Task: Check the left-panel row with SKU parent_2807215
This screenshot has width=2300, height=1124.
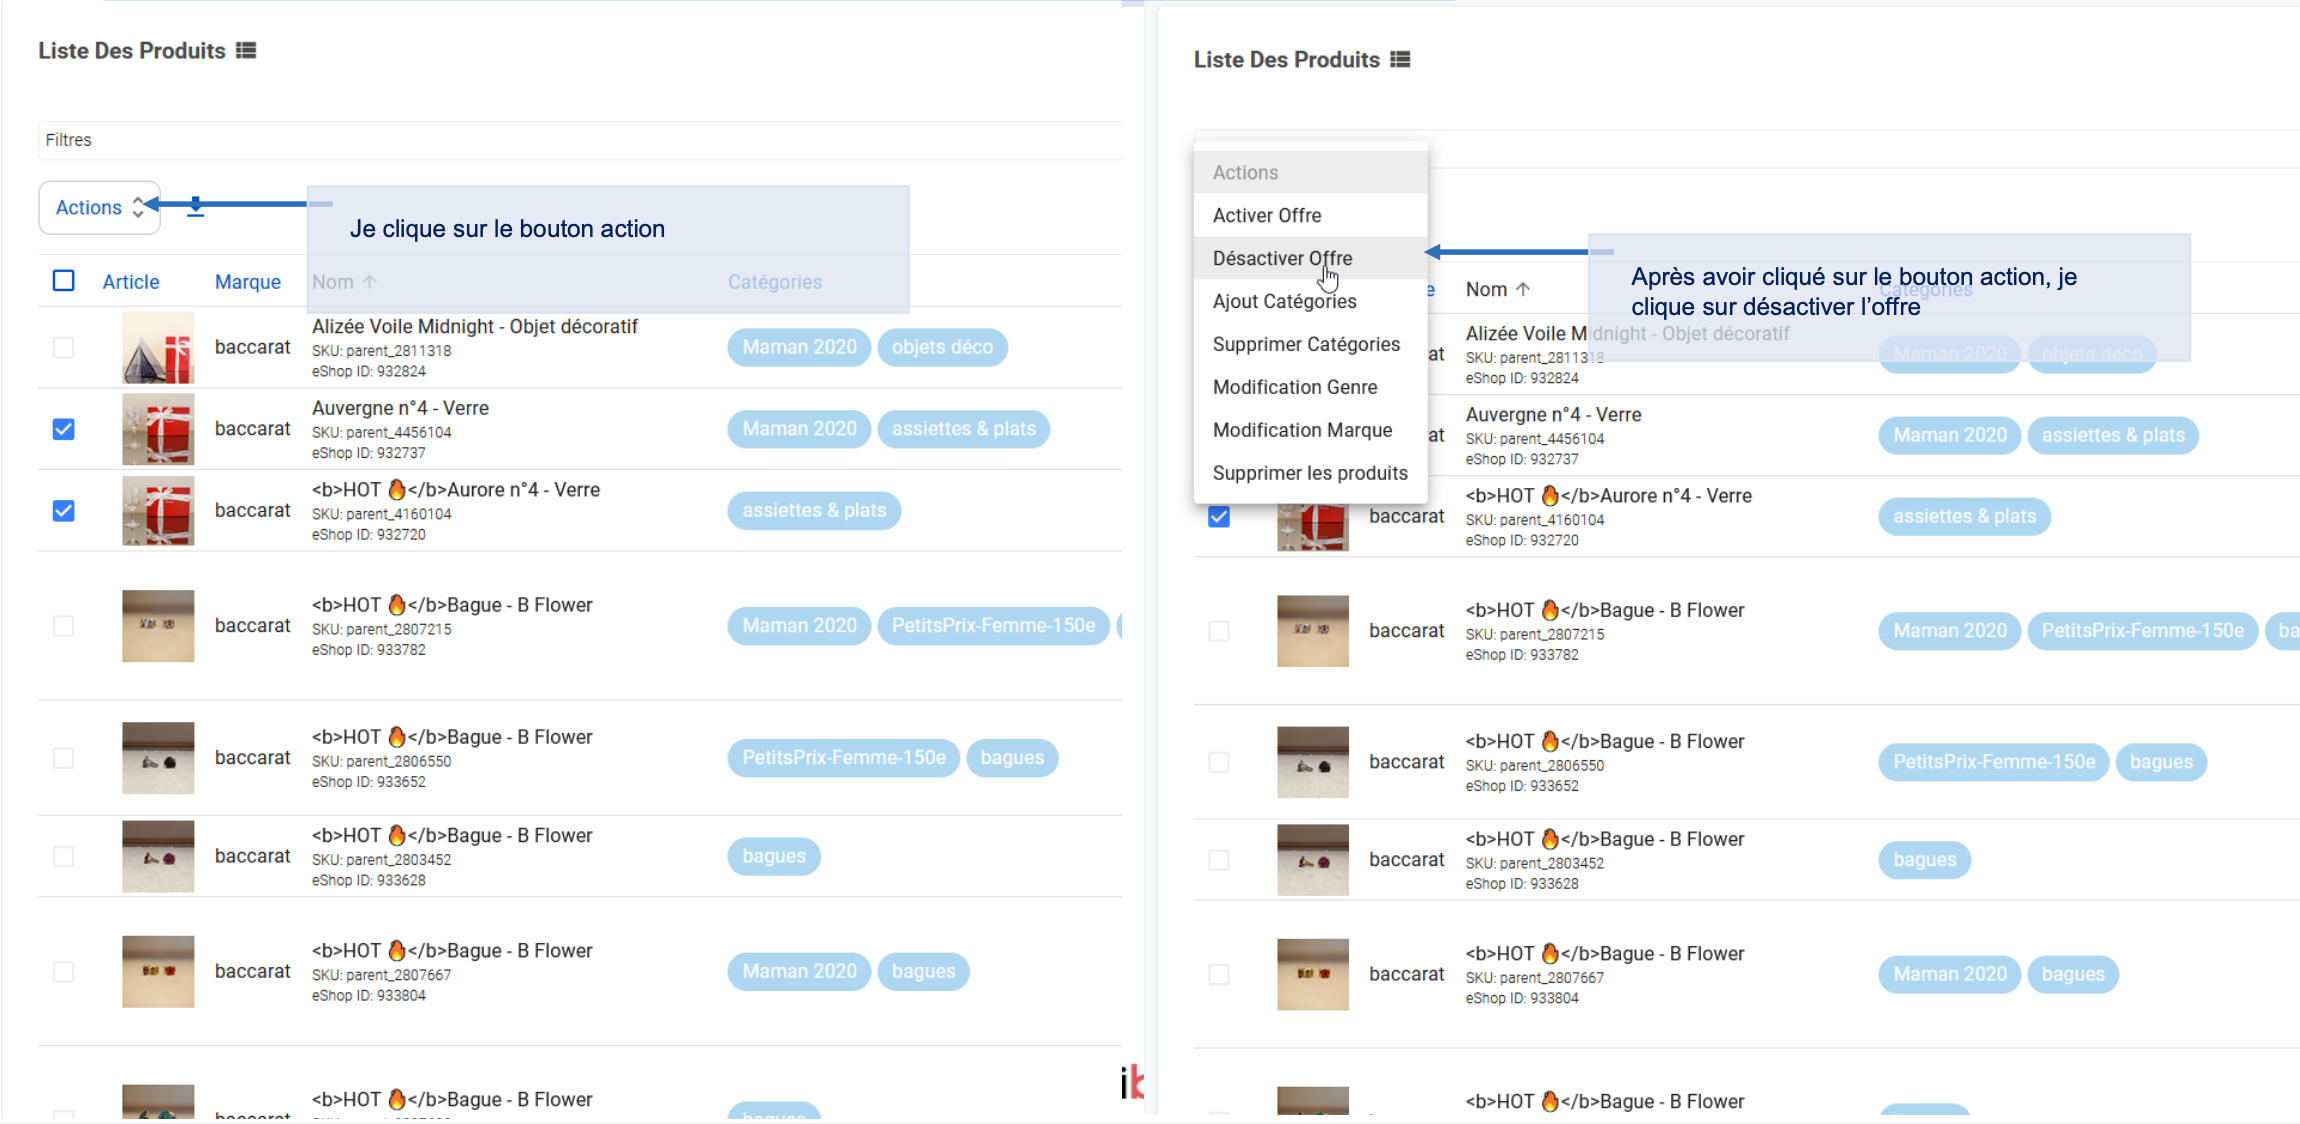Action: tap(63, 626)
